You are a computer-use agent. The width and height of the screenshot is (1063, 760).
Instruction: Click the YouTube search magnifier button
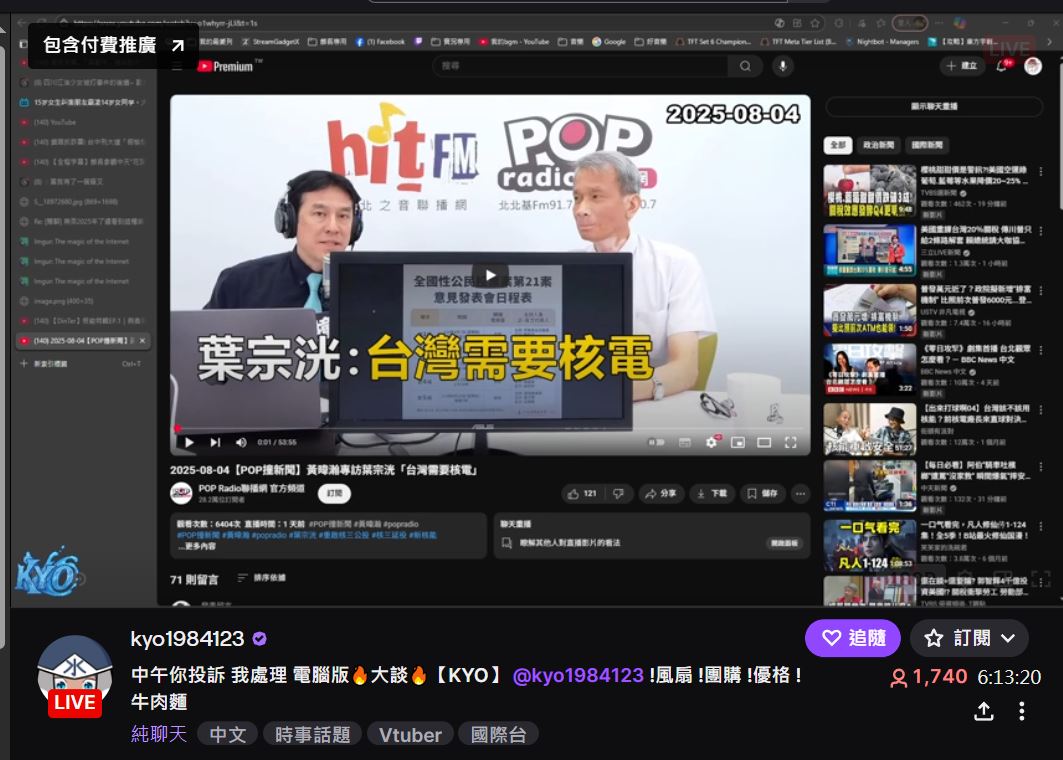click(x=745, y=66)
